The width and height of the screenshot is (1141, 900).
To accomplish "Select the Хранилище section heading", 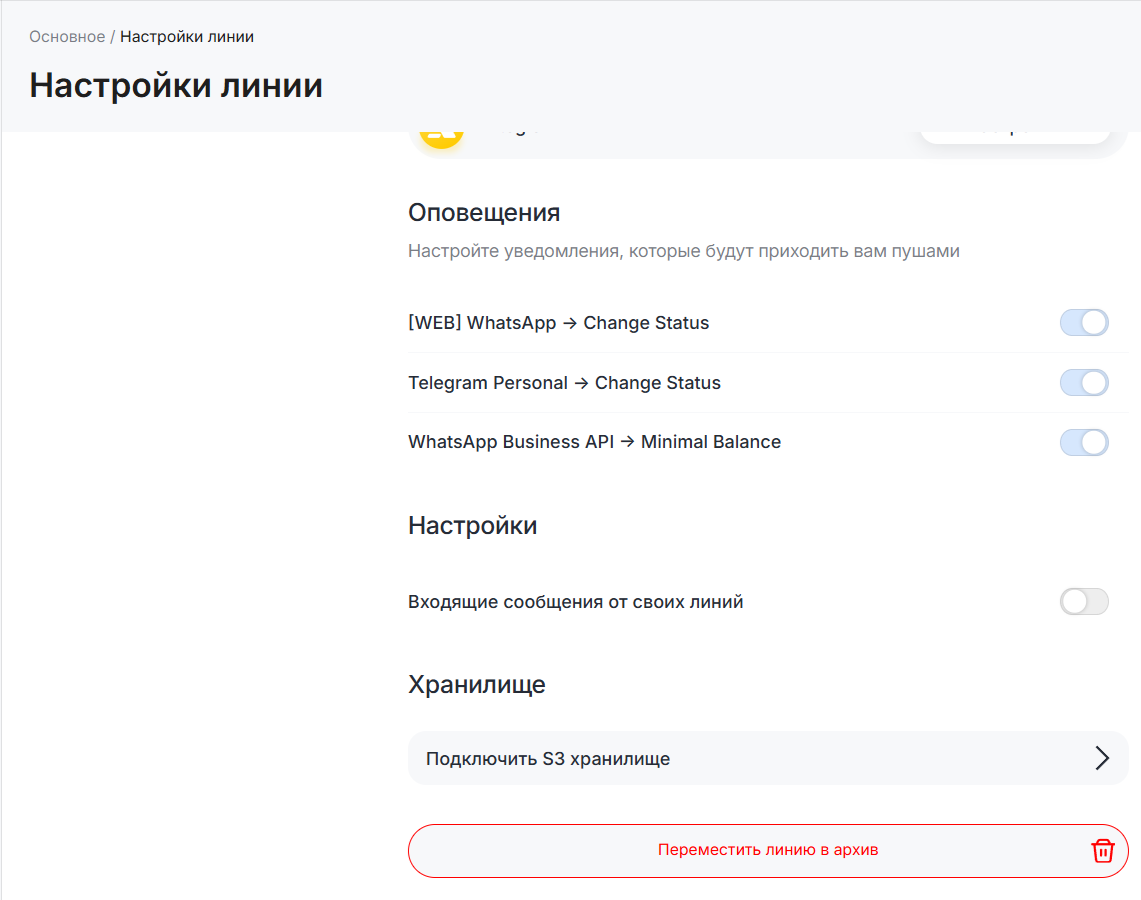I will [476, 685].
